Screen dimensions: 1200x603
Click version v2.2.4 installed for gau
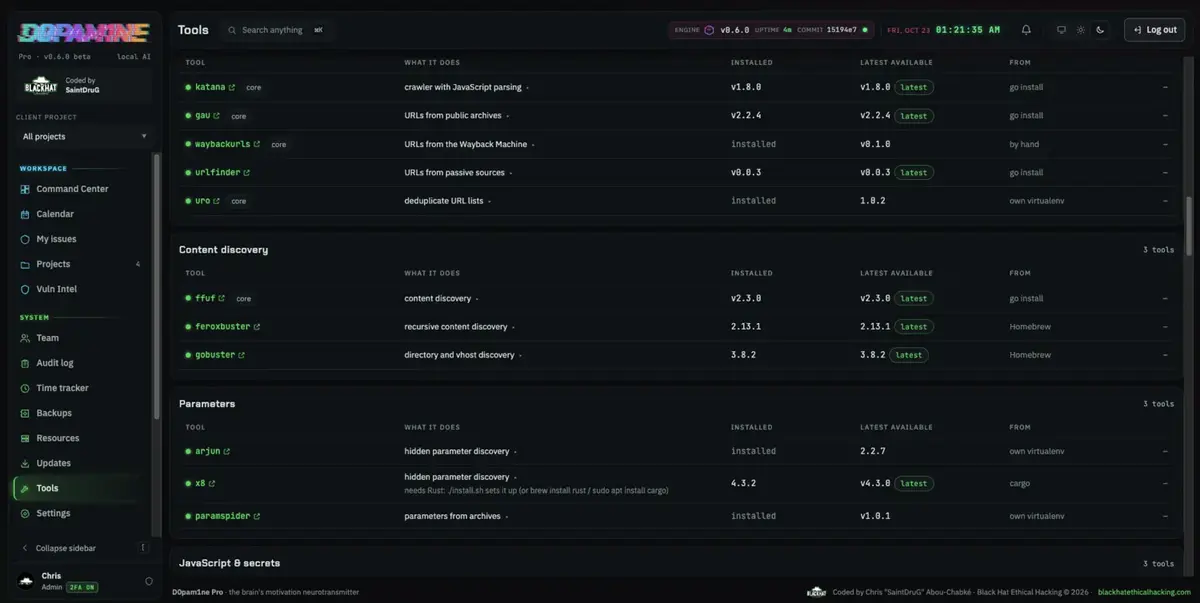click(x=746, y=116)
